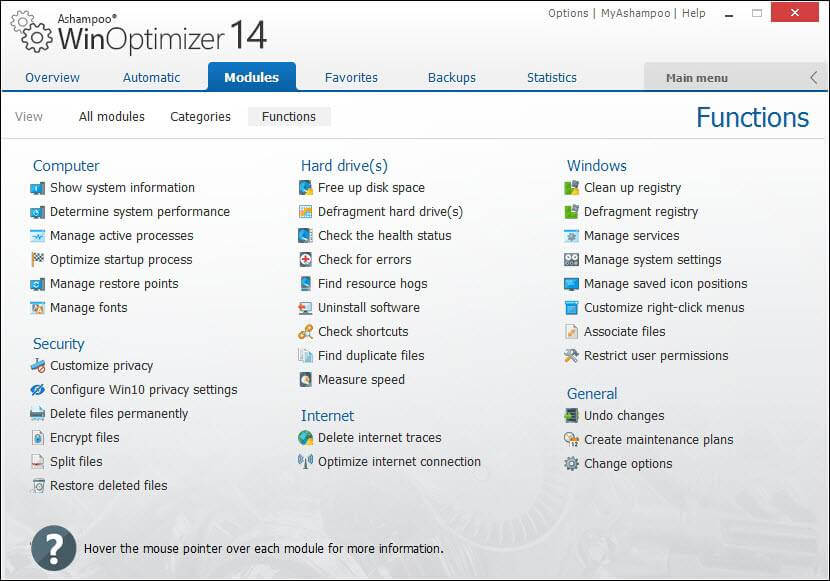This screenshot has width=830, height=581.
Task: Click the Find duplicate files icon
Action: [x=305, y=356]
